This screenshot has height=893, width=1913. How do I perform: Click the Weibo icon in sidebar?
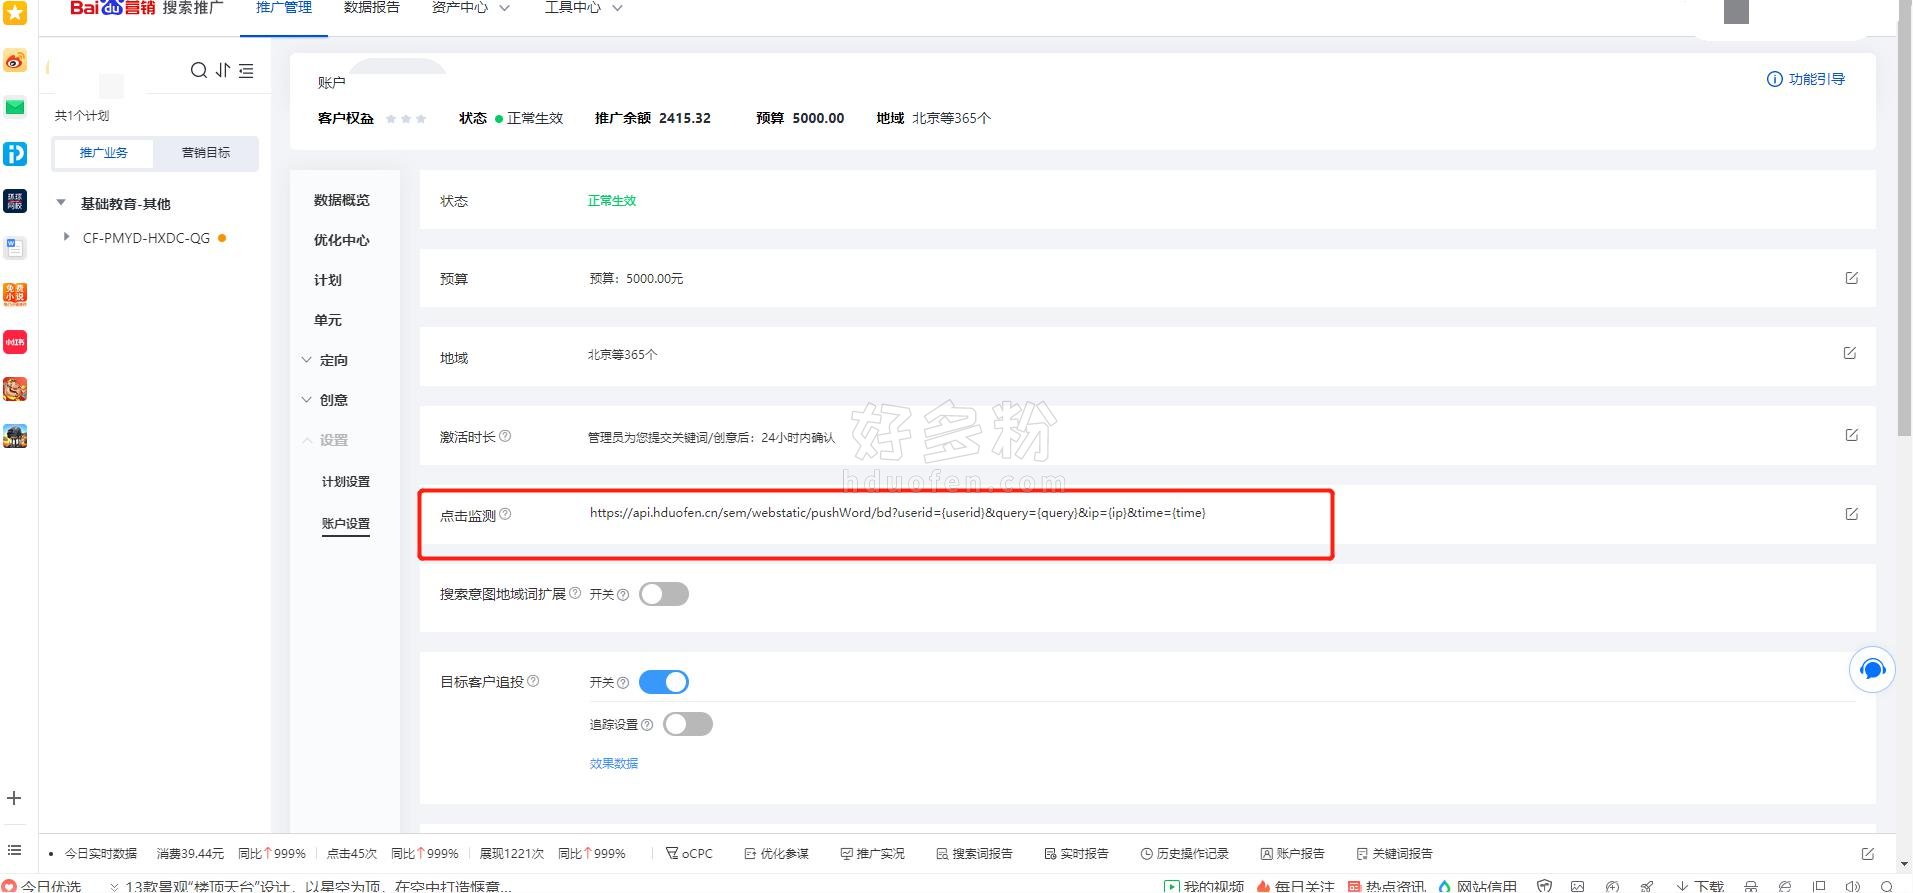(x=15, y=61)
